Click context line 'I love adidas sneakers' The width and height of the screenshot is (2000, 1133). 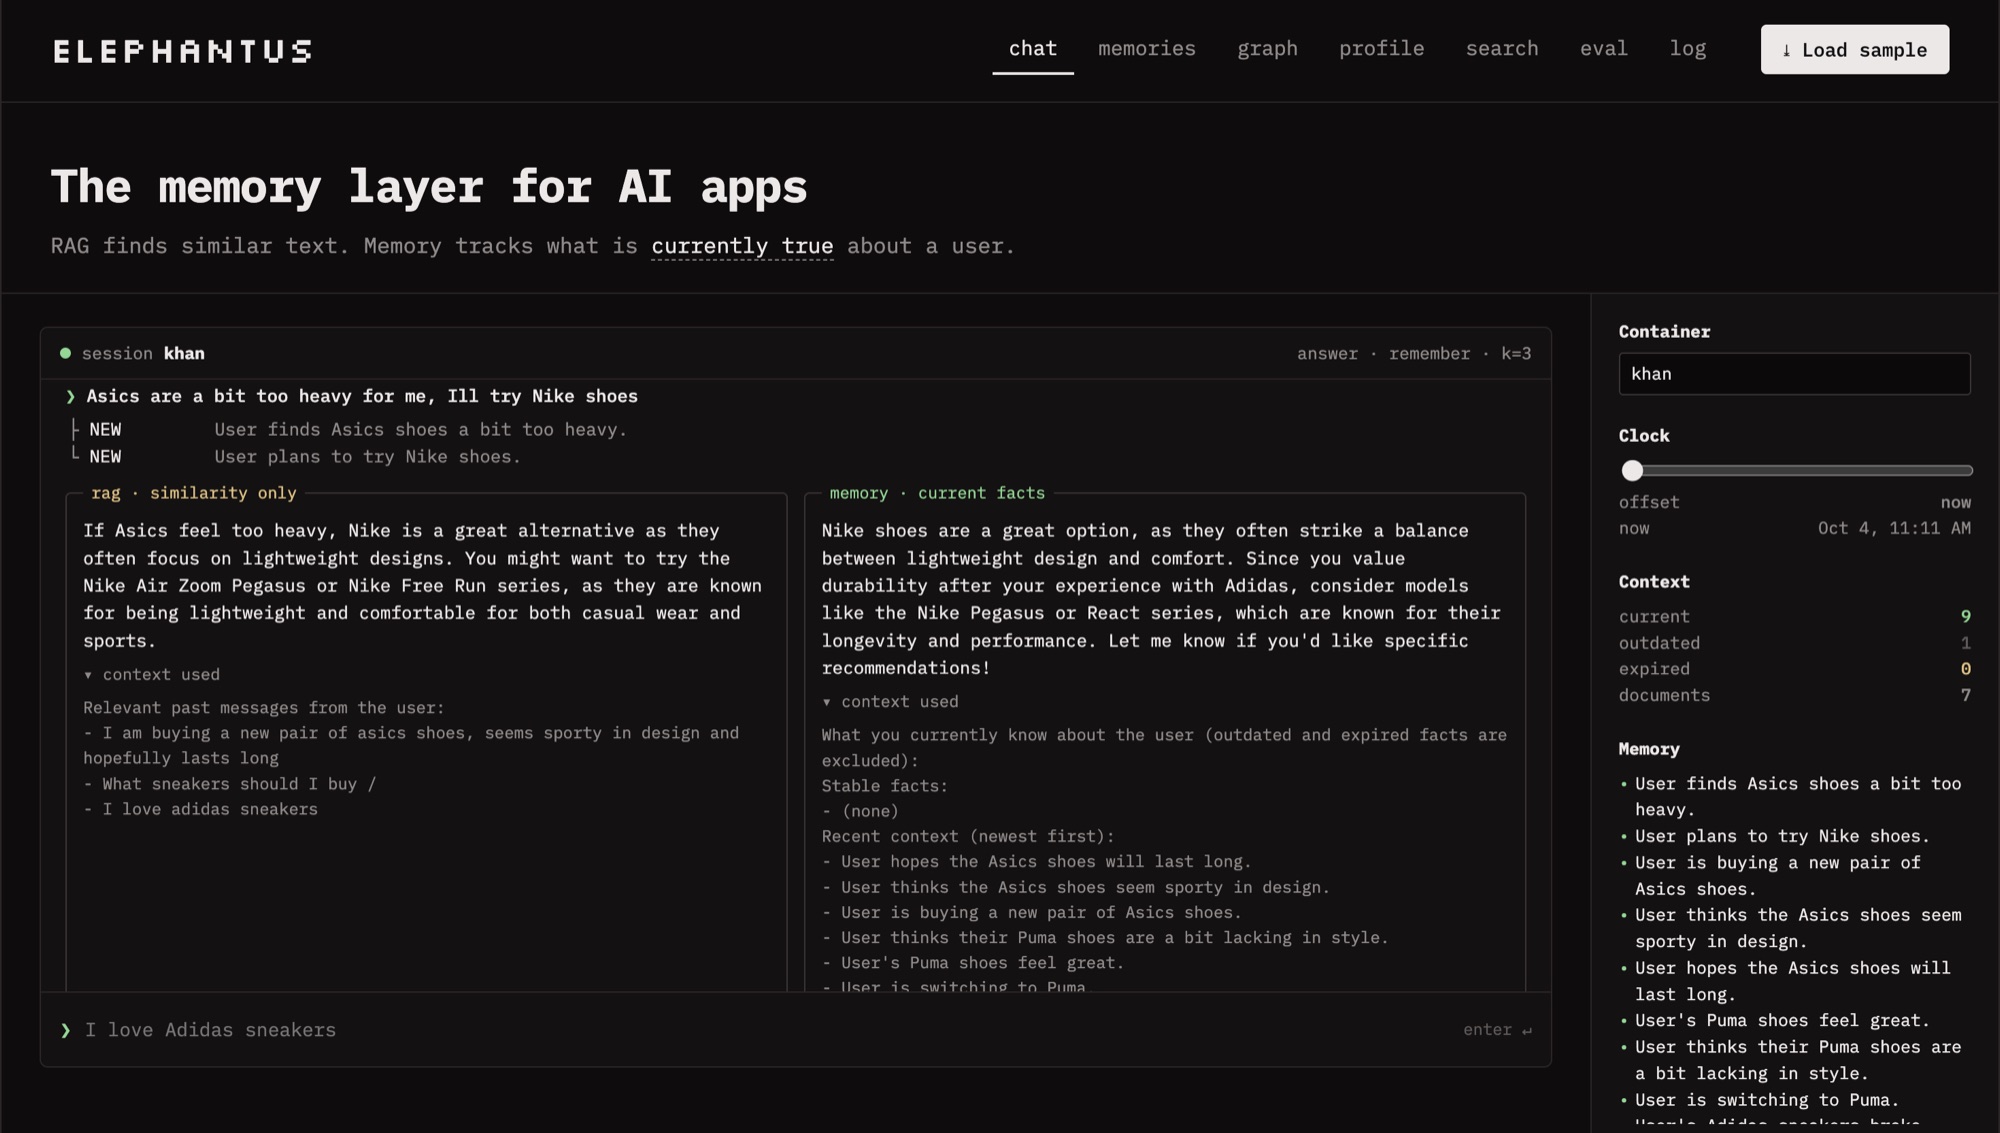210,810
